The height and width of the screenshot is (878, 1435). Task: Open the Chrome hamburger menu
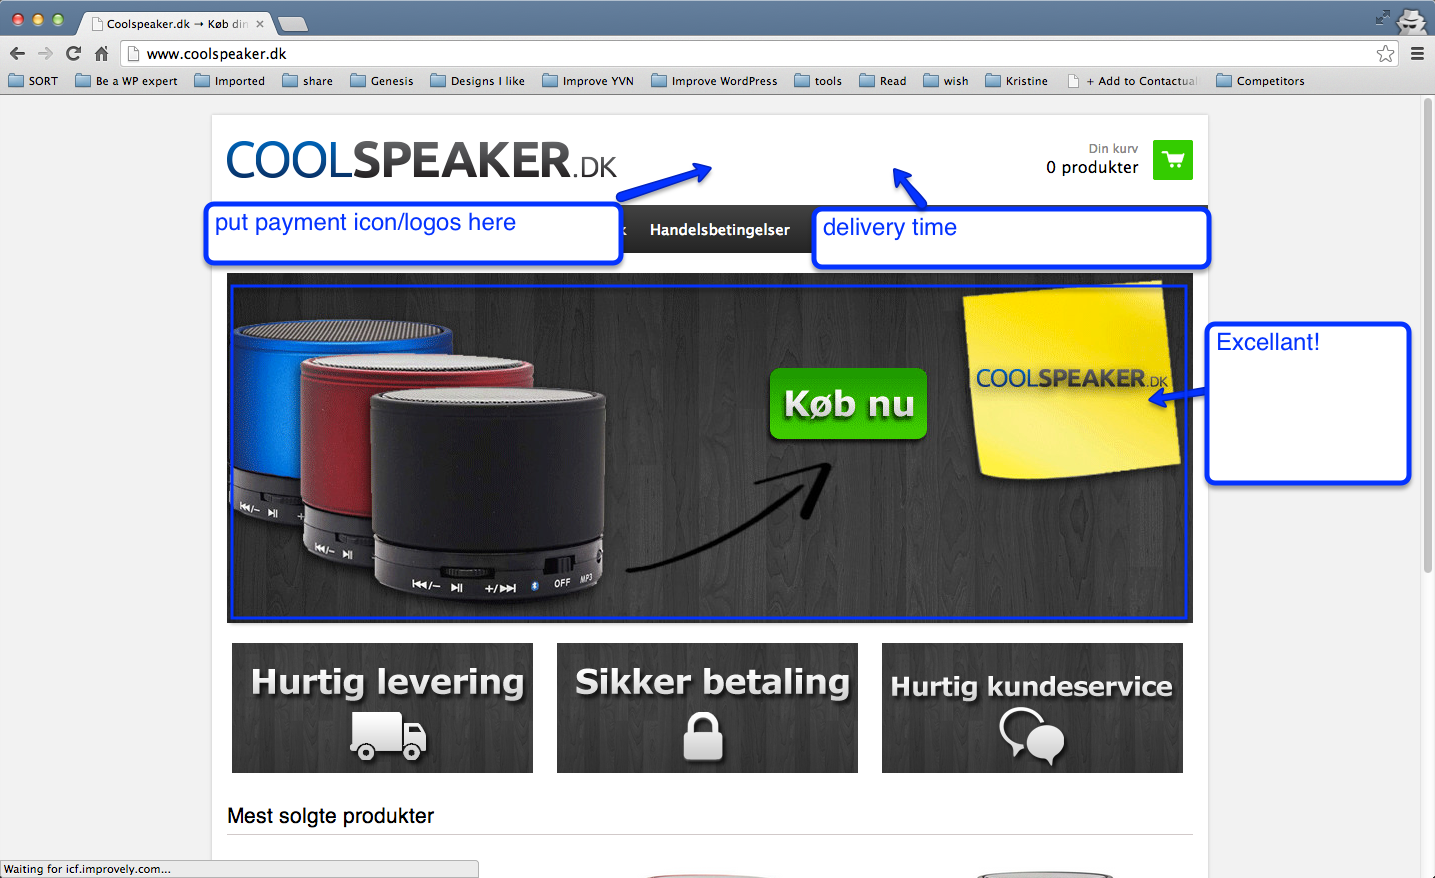[x=1417, y=54]
